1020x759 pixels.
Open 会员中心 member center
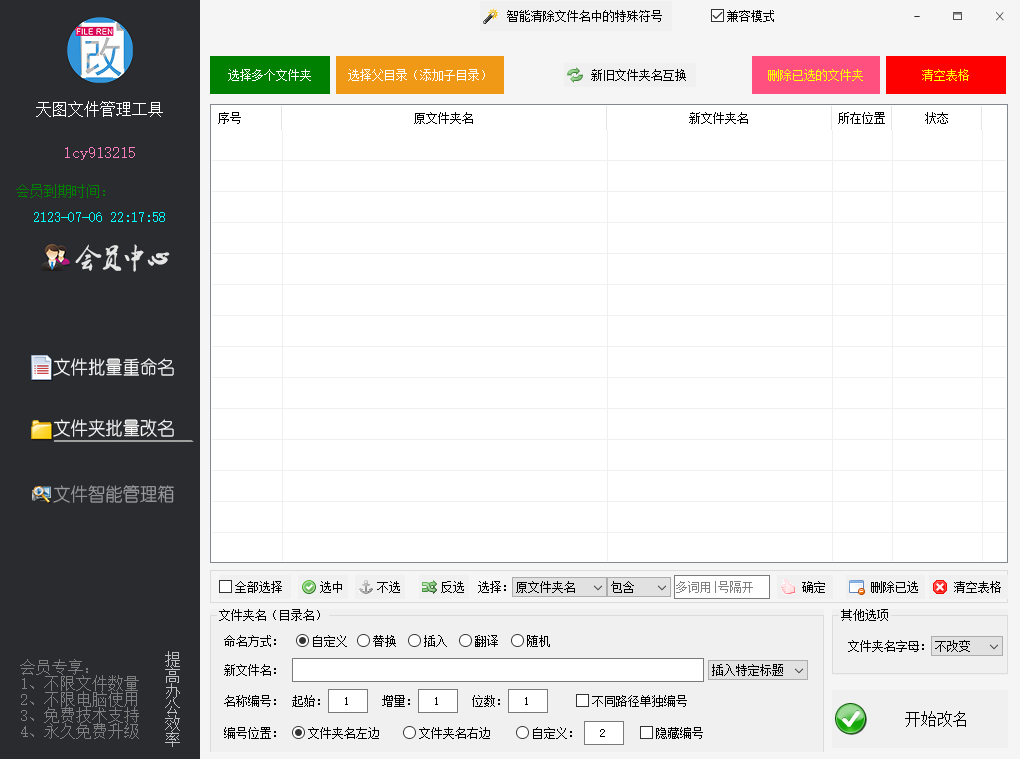coord(106,259)
